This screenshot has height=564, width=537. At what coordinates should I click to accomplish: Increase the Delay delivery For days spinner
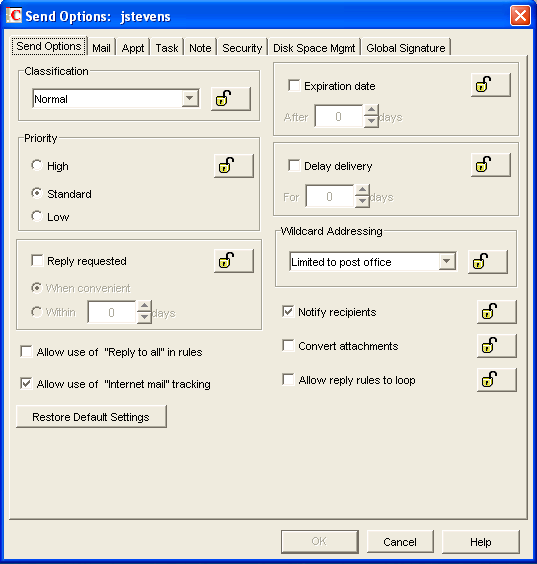tap(362, 190)
